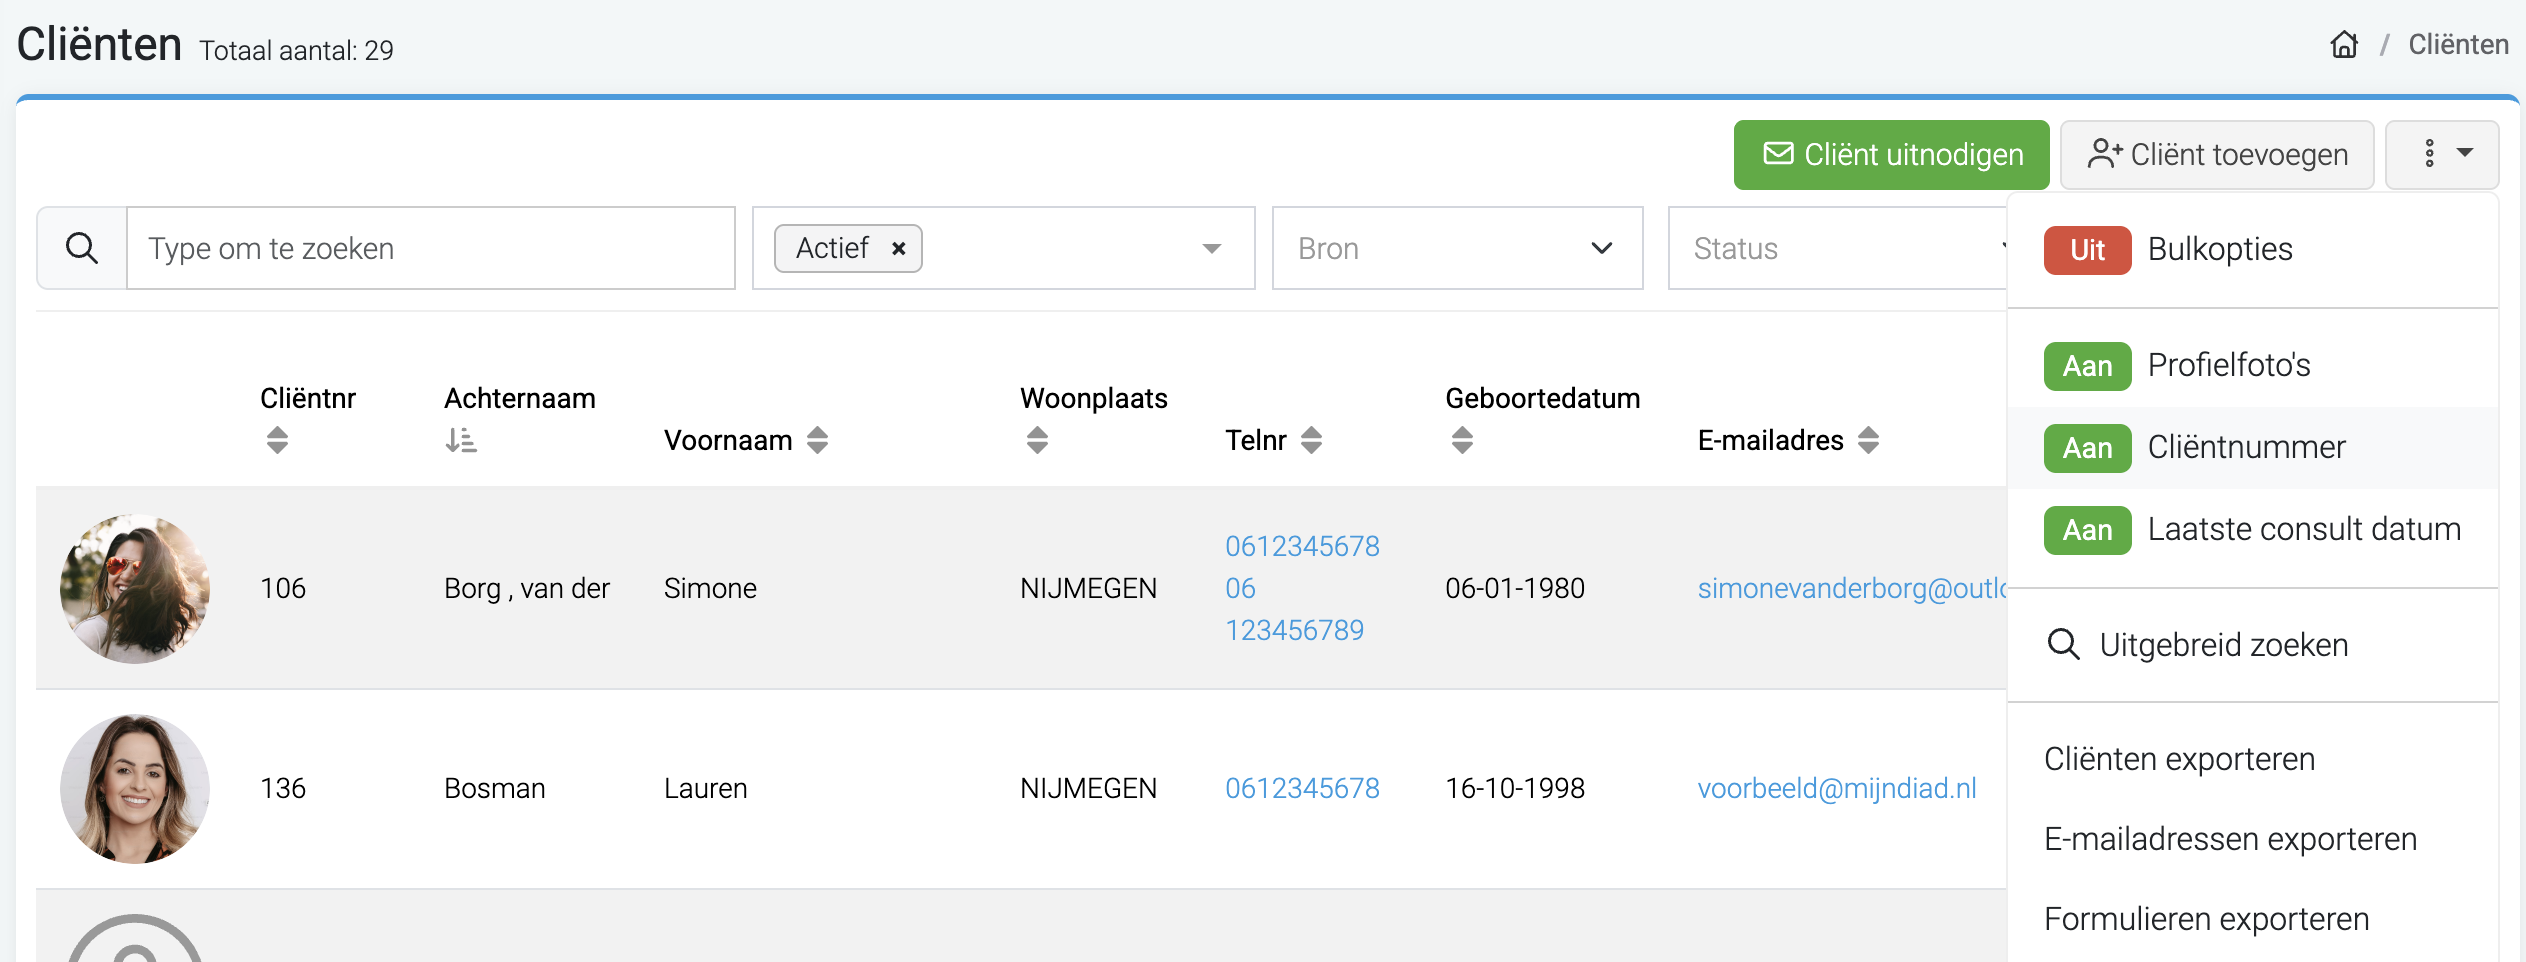Select Uitgebreid zoeken menu option
2526x962 pixels.
[2223, 645]
